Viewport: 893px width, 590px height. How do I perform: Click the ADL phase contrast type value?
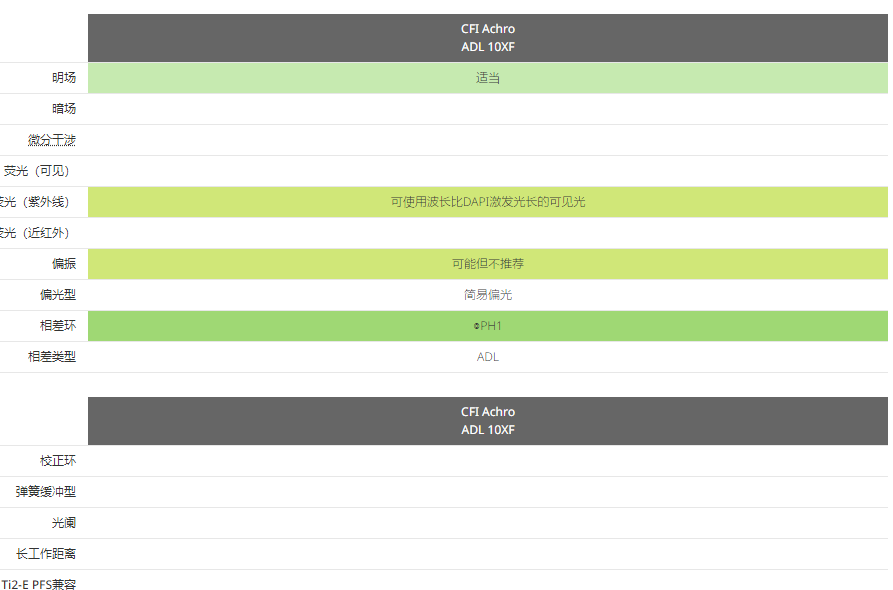coord(487,357)
